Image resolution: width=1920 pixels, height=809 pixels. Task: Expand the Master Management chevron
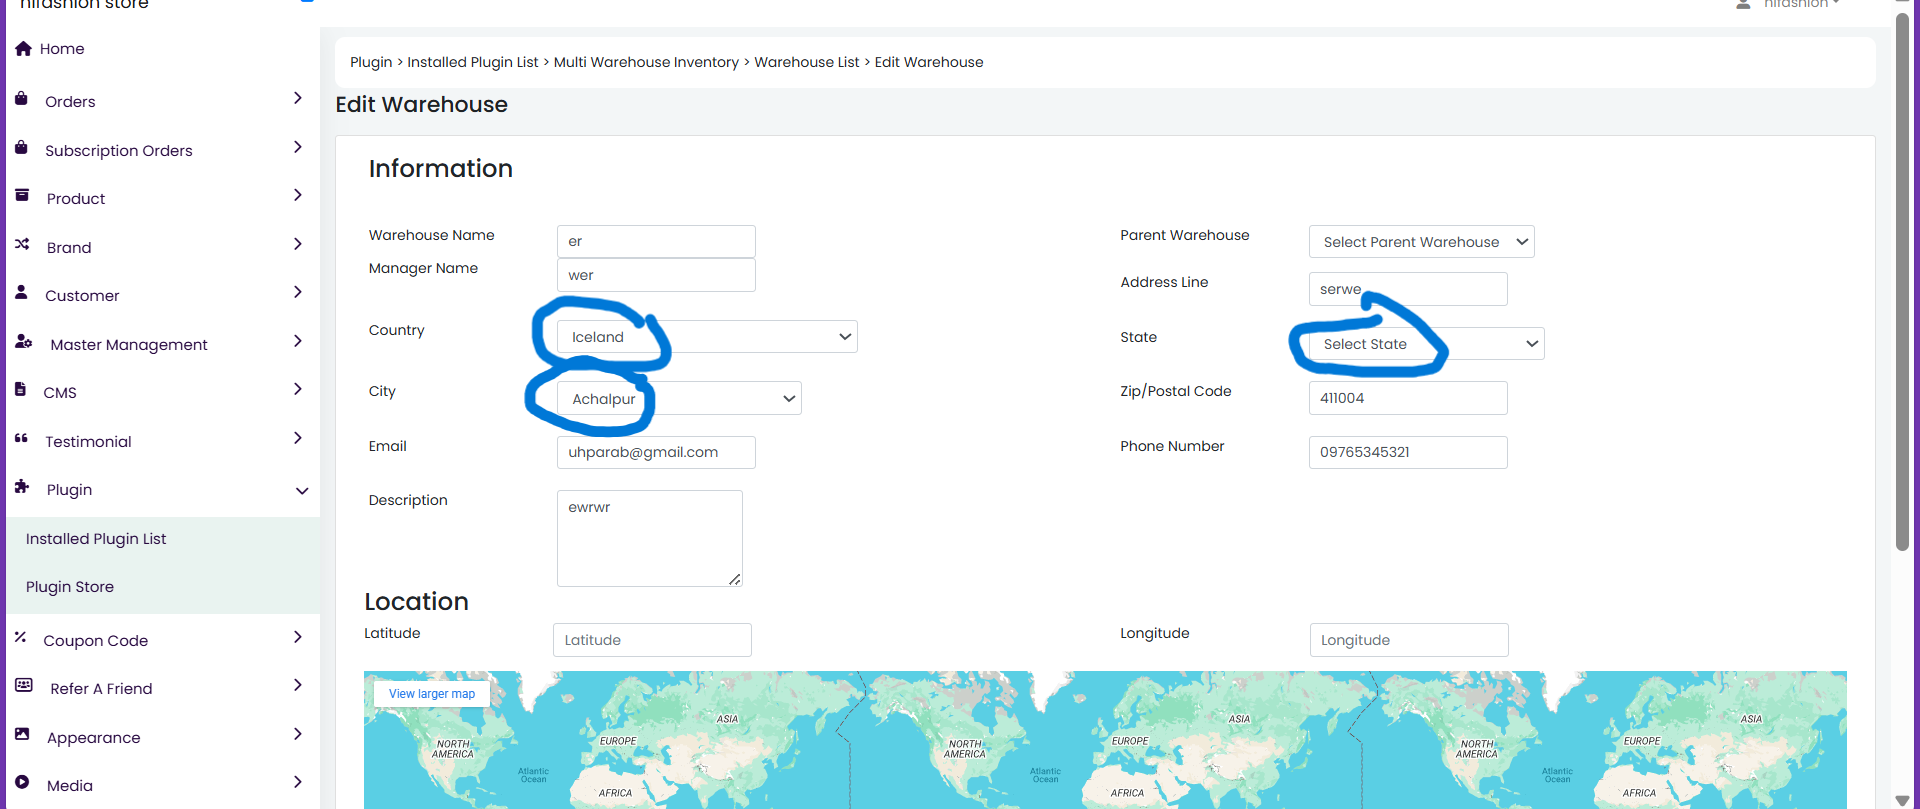click(297, 341)
